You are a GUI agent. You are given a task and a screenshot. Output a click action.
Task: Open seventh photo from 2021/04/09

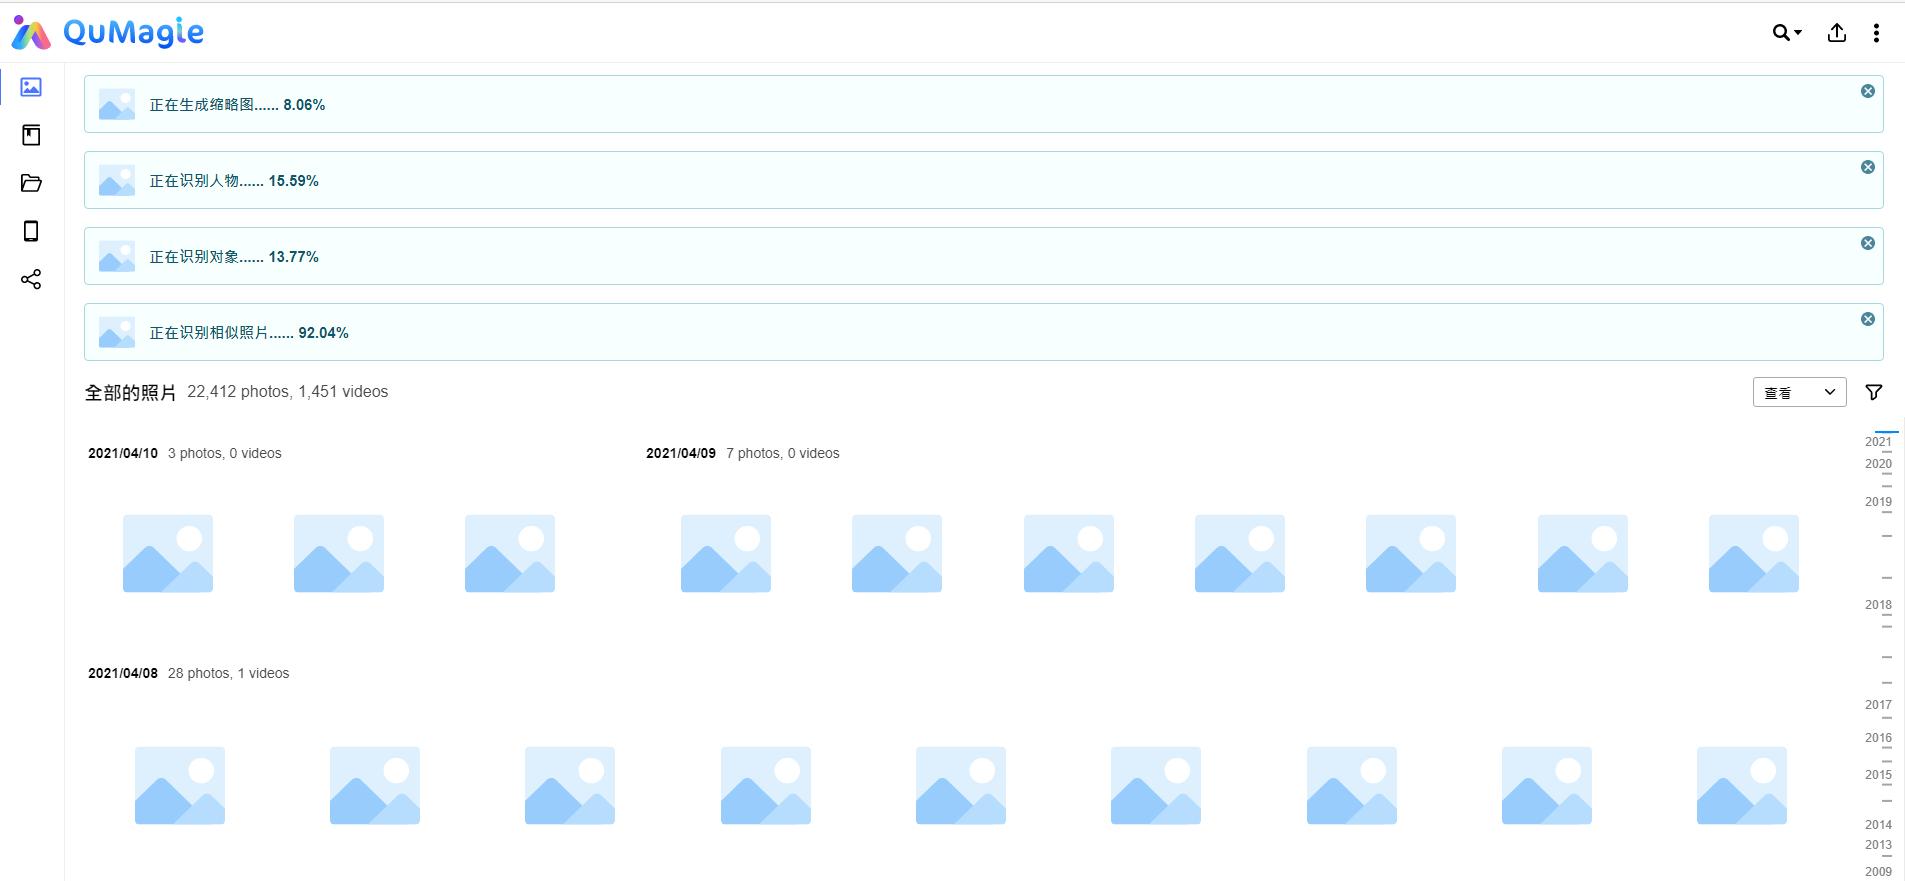pos(1754,553)
